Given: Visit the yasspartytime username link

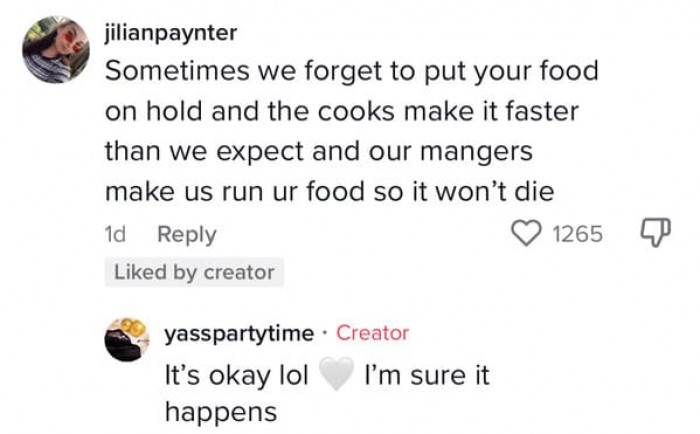Looking at the screenshot, I should [239, 333].
